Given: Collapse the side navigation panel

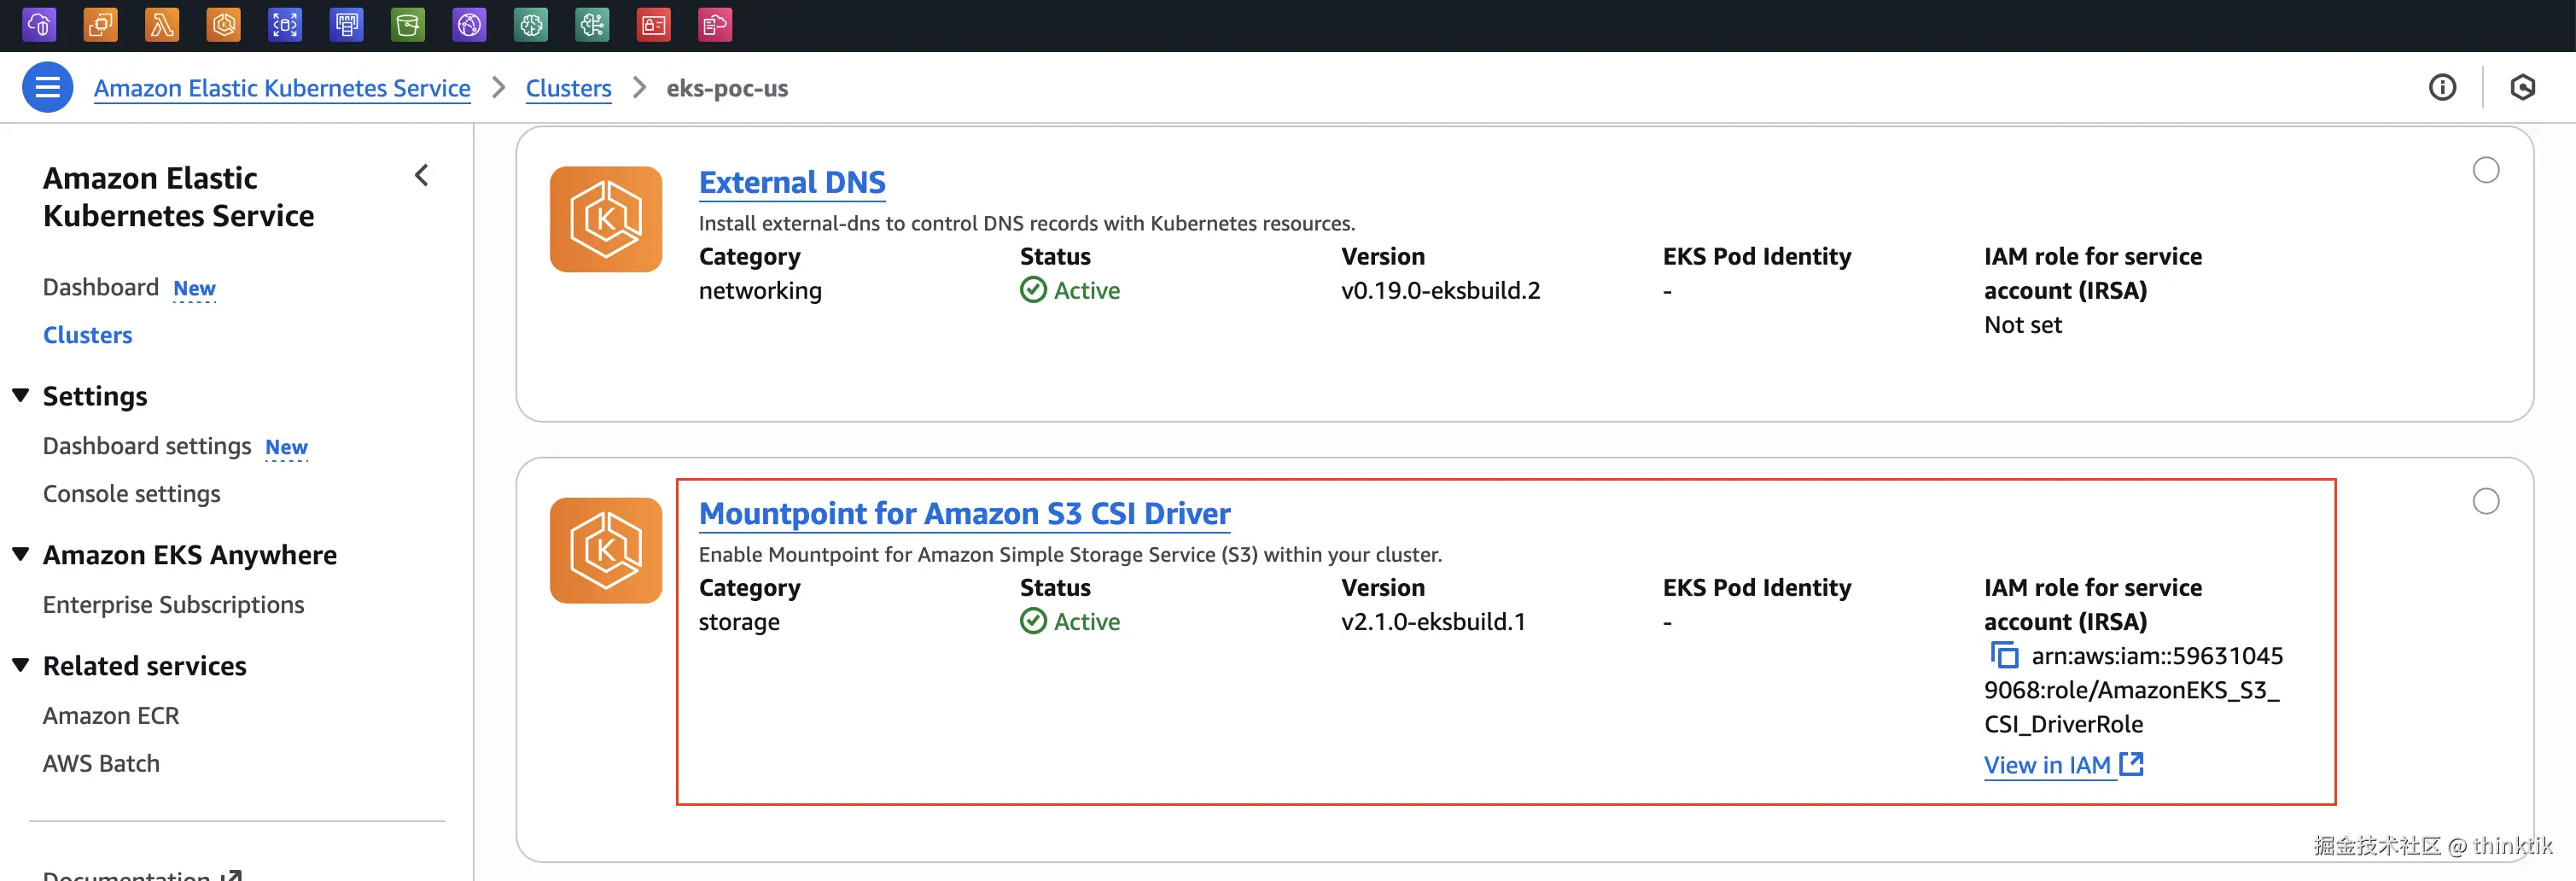Looking at the screenshot, I should (422, 176).
